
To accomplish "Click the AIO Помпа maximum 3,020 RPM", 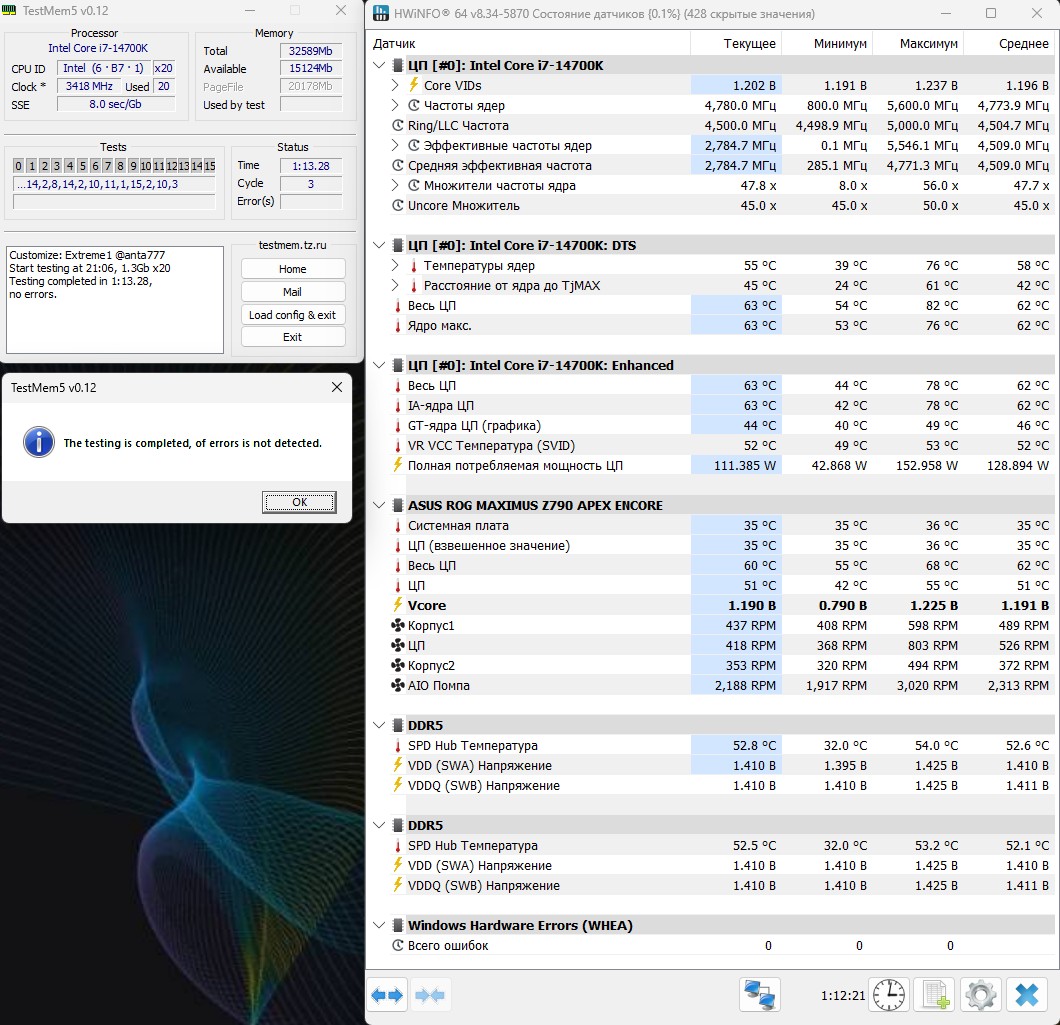I will click(927, 685).
